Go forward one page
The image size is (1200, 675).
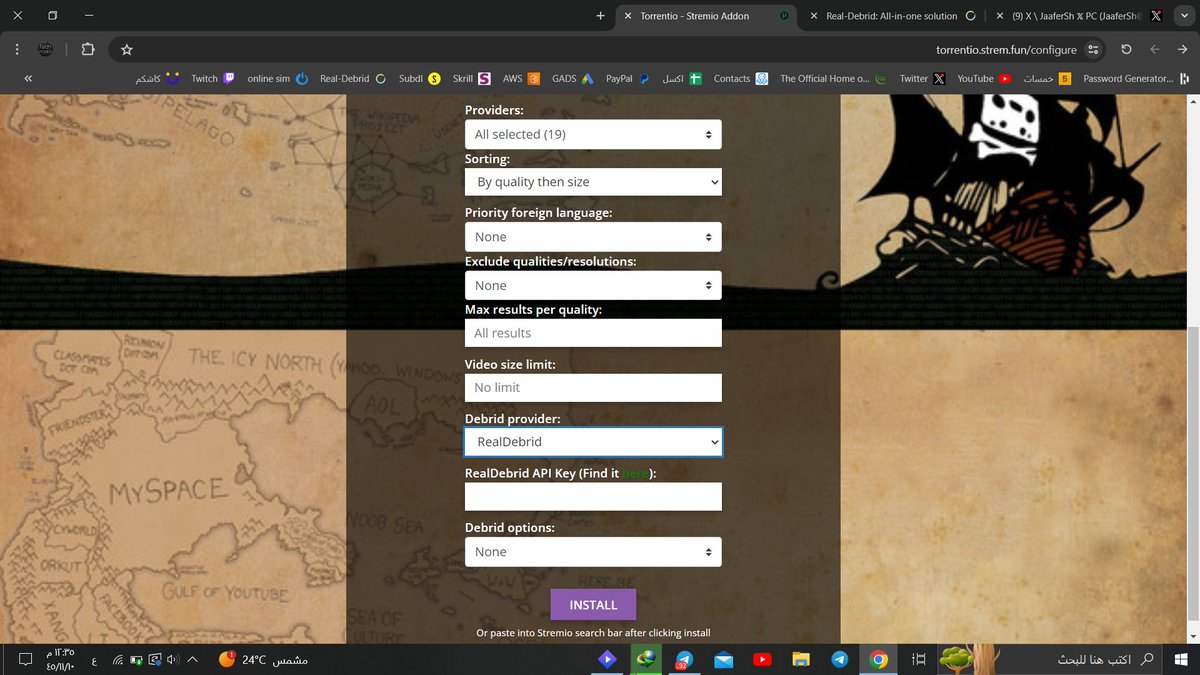pyautogui.click(x=1155, y=49)
